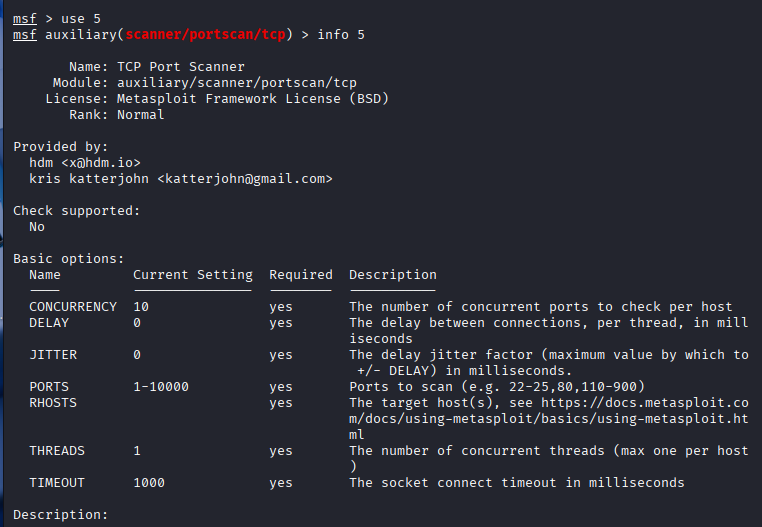The height and width of the screenshot is (527, 762).
Task: Click the "Description" column header in options table
Action: pyautogui.click(x=392, y=275)
